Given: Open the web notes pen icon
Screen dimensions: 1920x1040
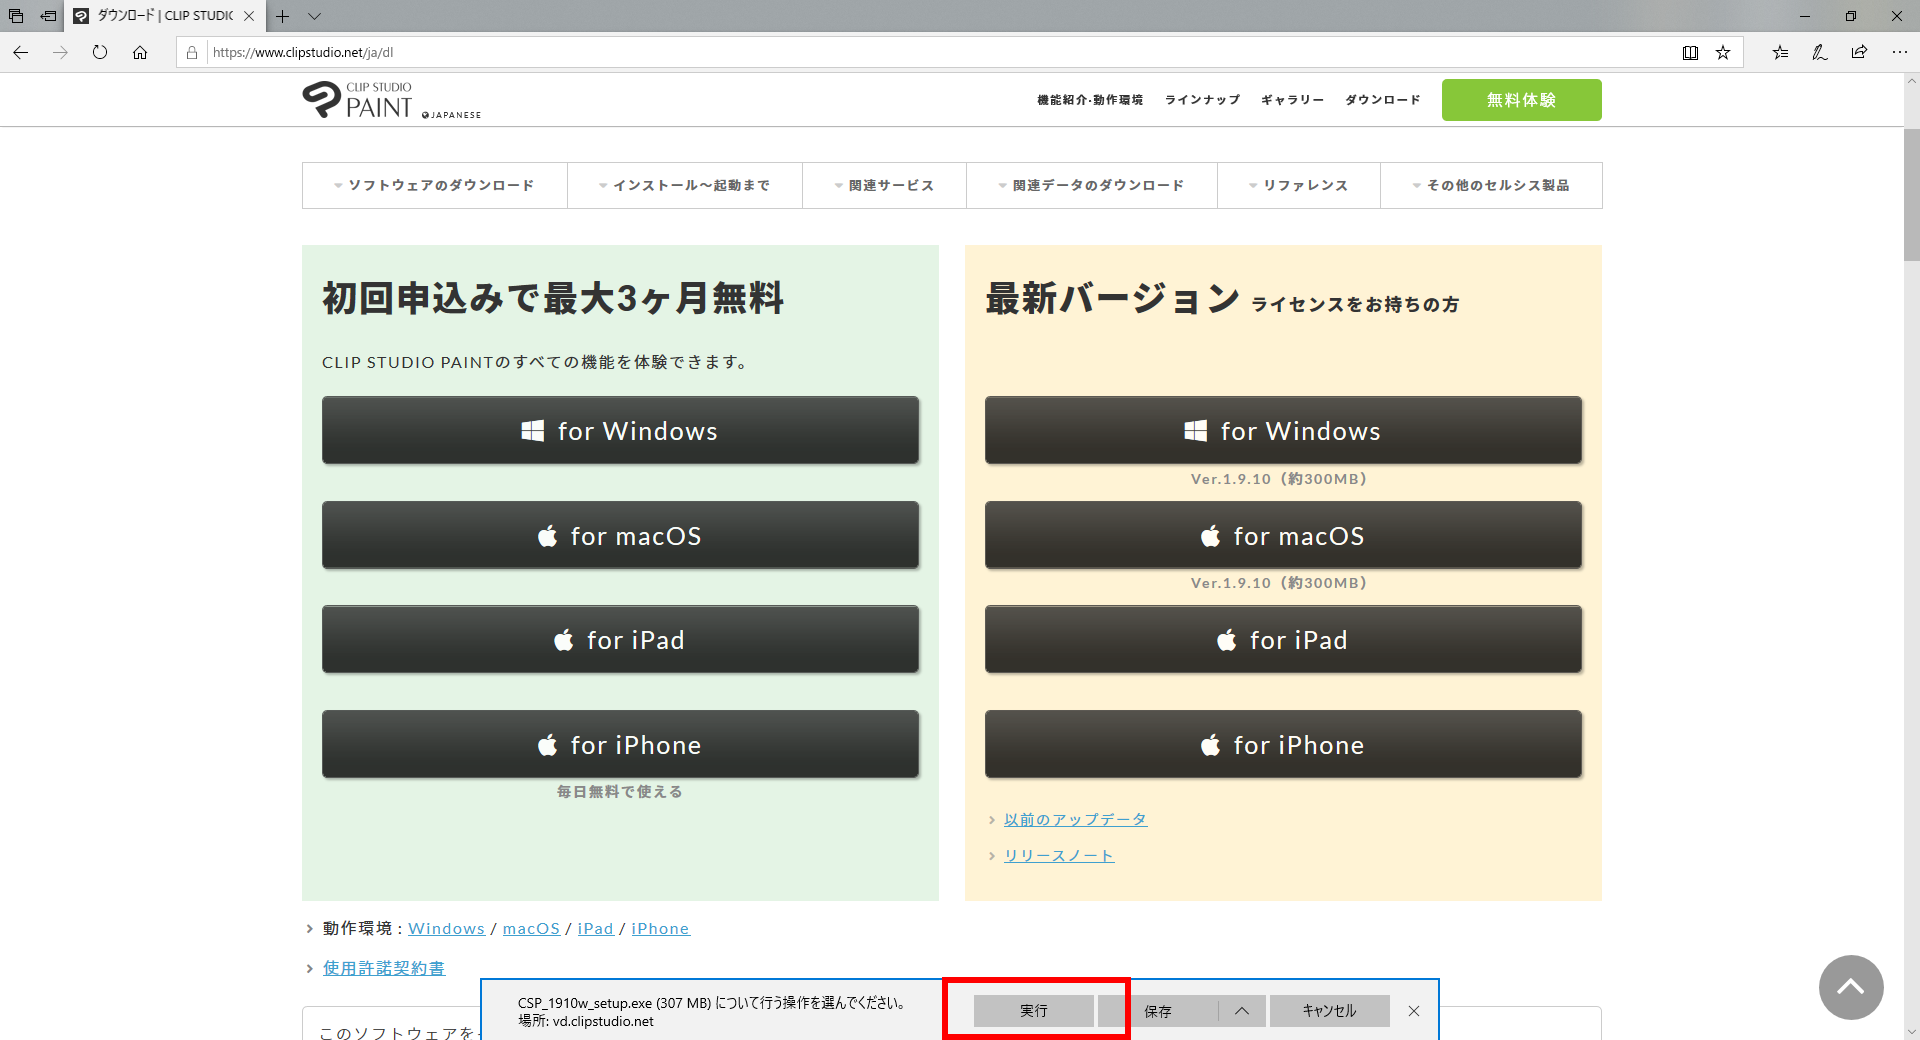Looking at the screenshot, I should click(1820, 52).
